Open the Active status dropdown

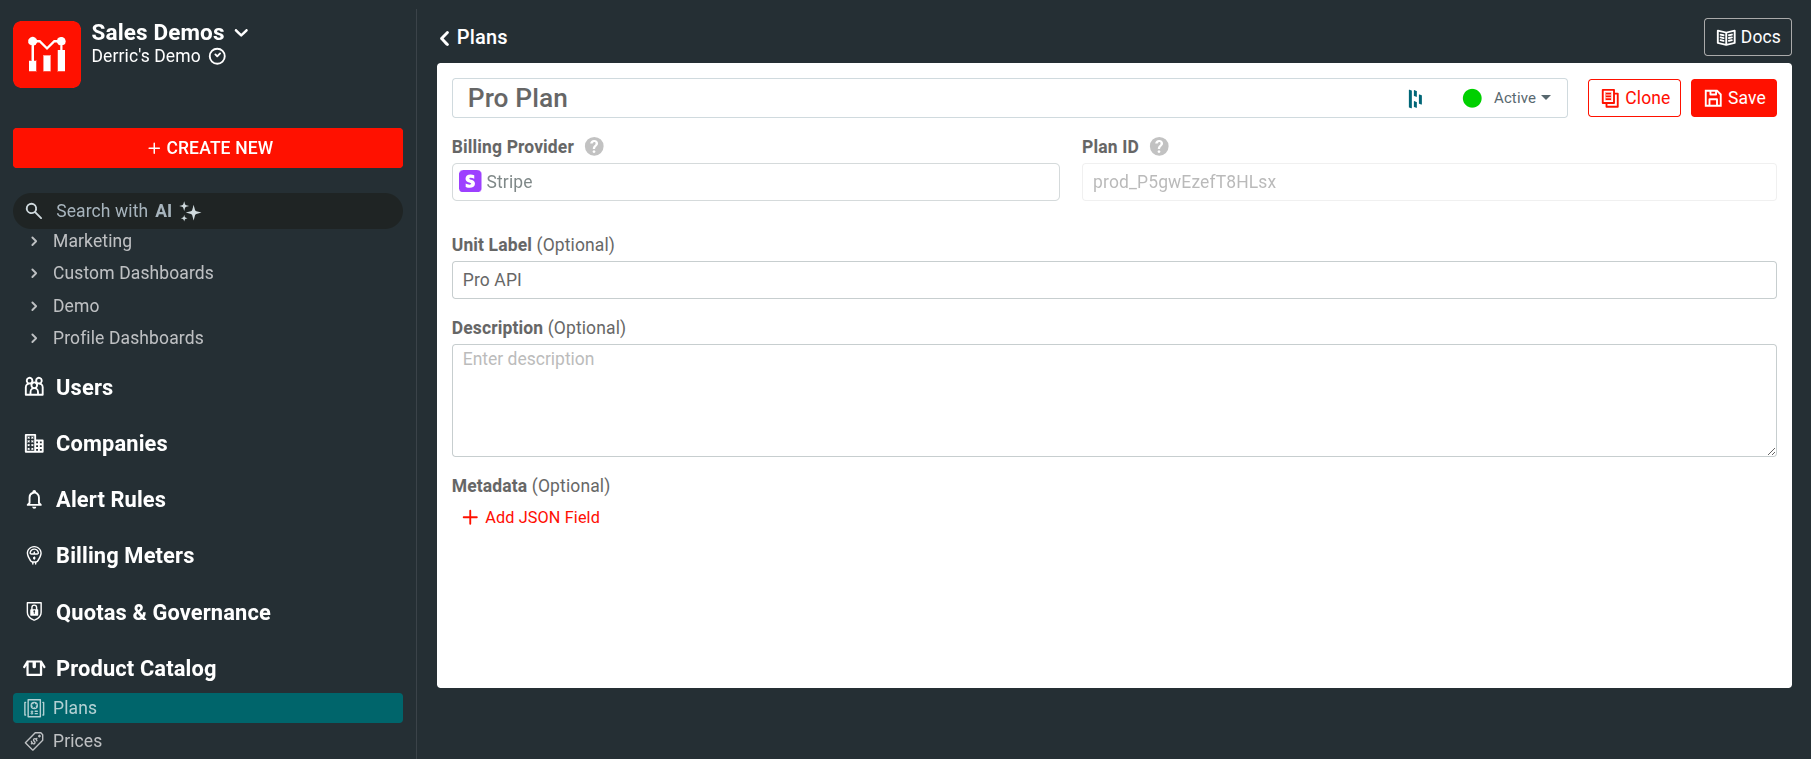point(1511,98)
